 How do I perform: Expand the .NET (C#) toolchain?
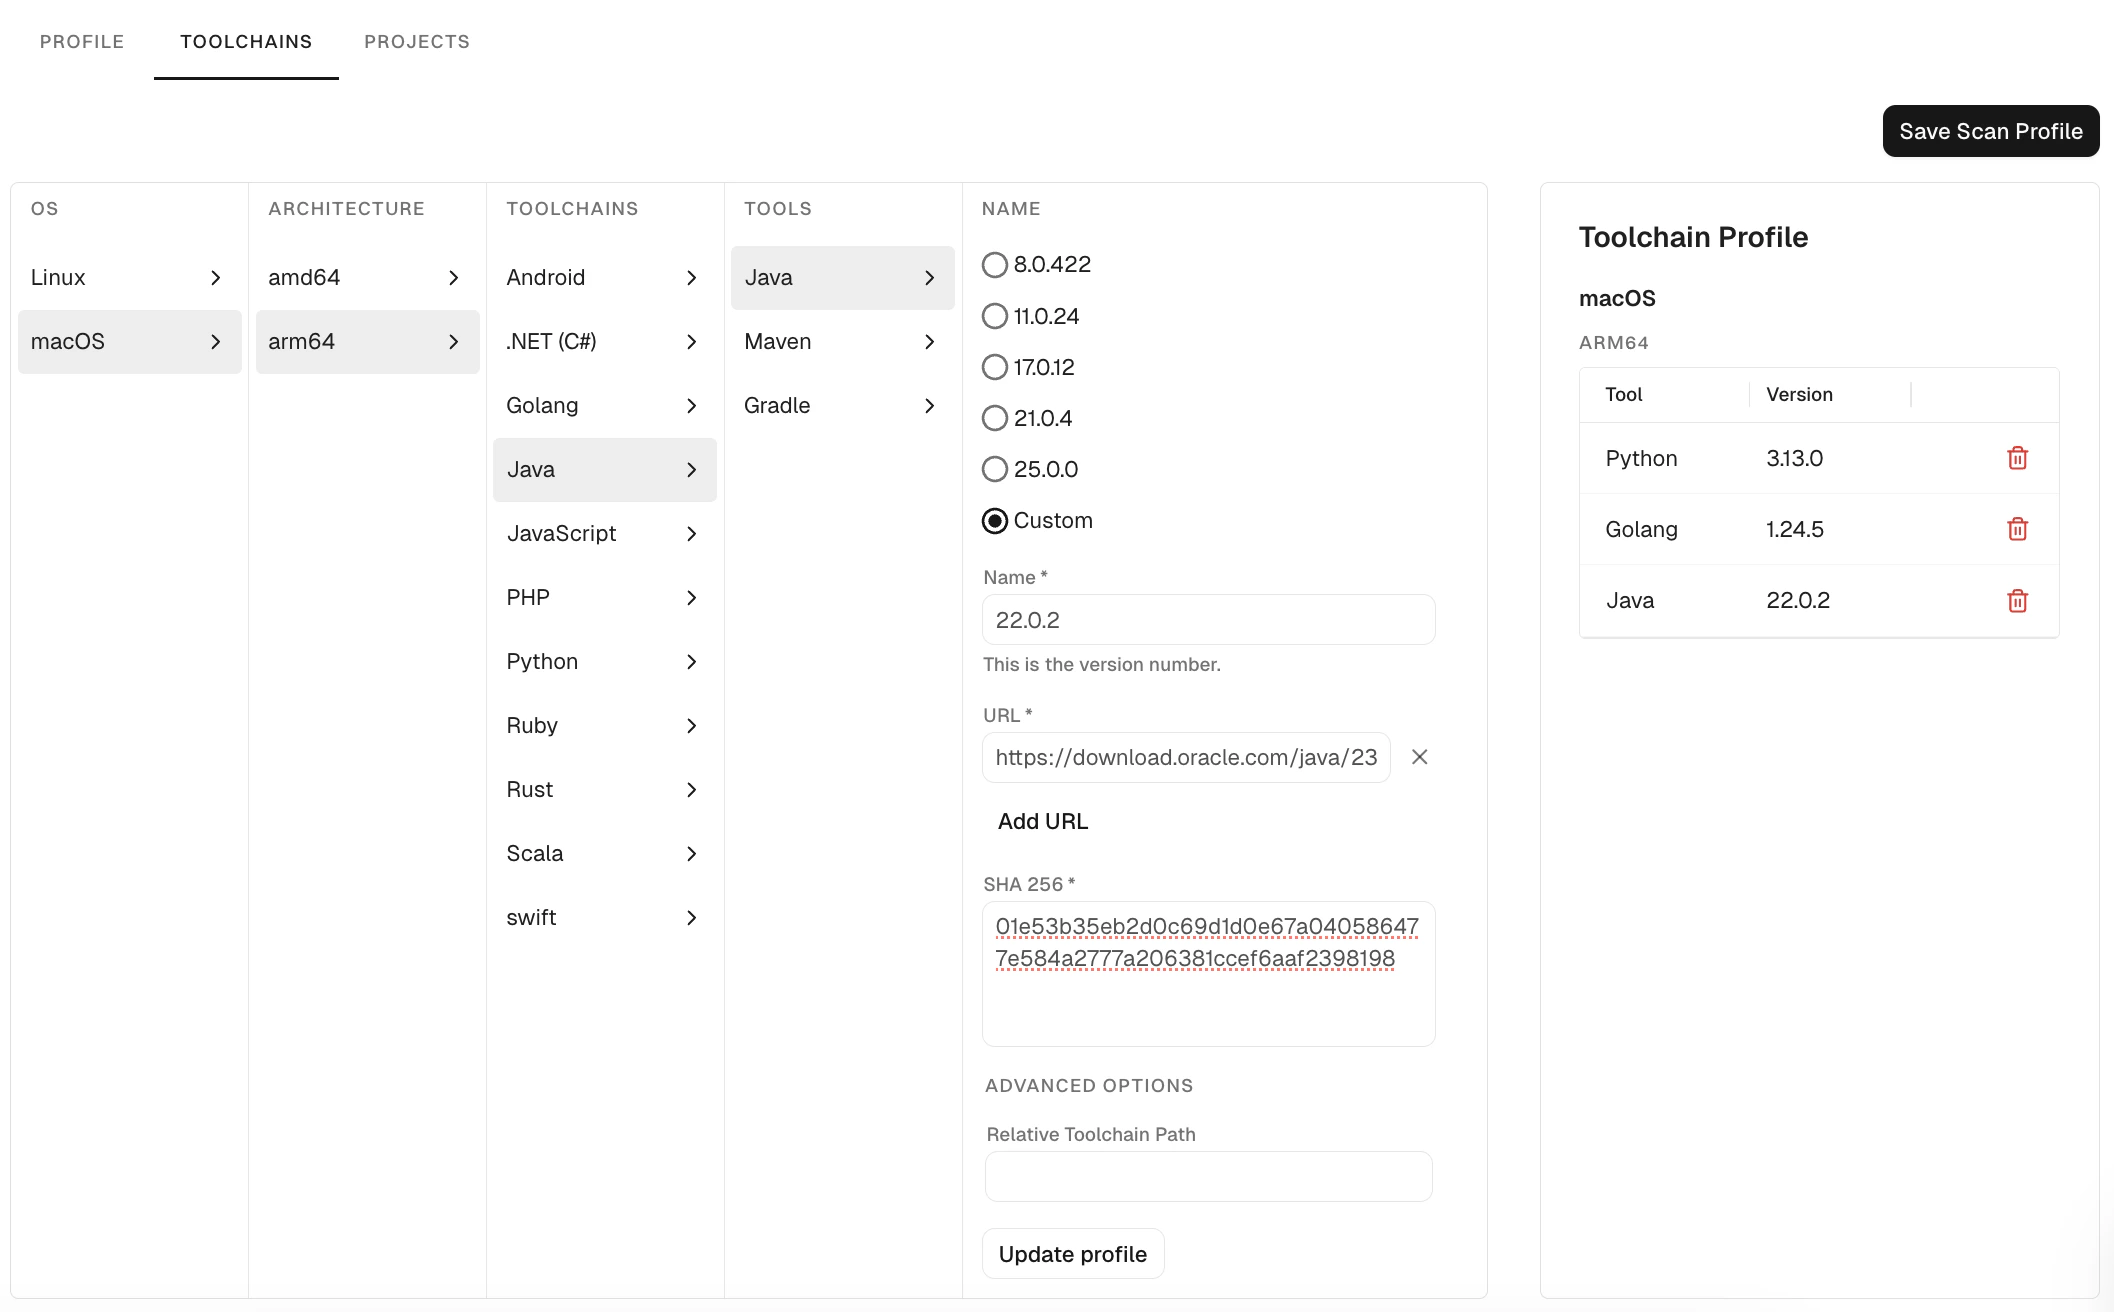point(605,341)
